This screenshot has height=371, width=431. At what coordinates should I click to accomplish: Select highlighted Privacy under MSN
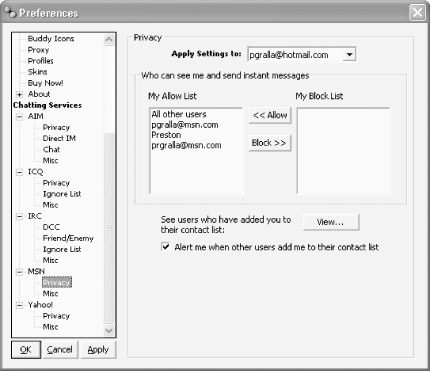(x=57, y=283)
